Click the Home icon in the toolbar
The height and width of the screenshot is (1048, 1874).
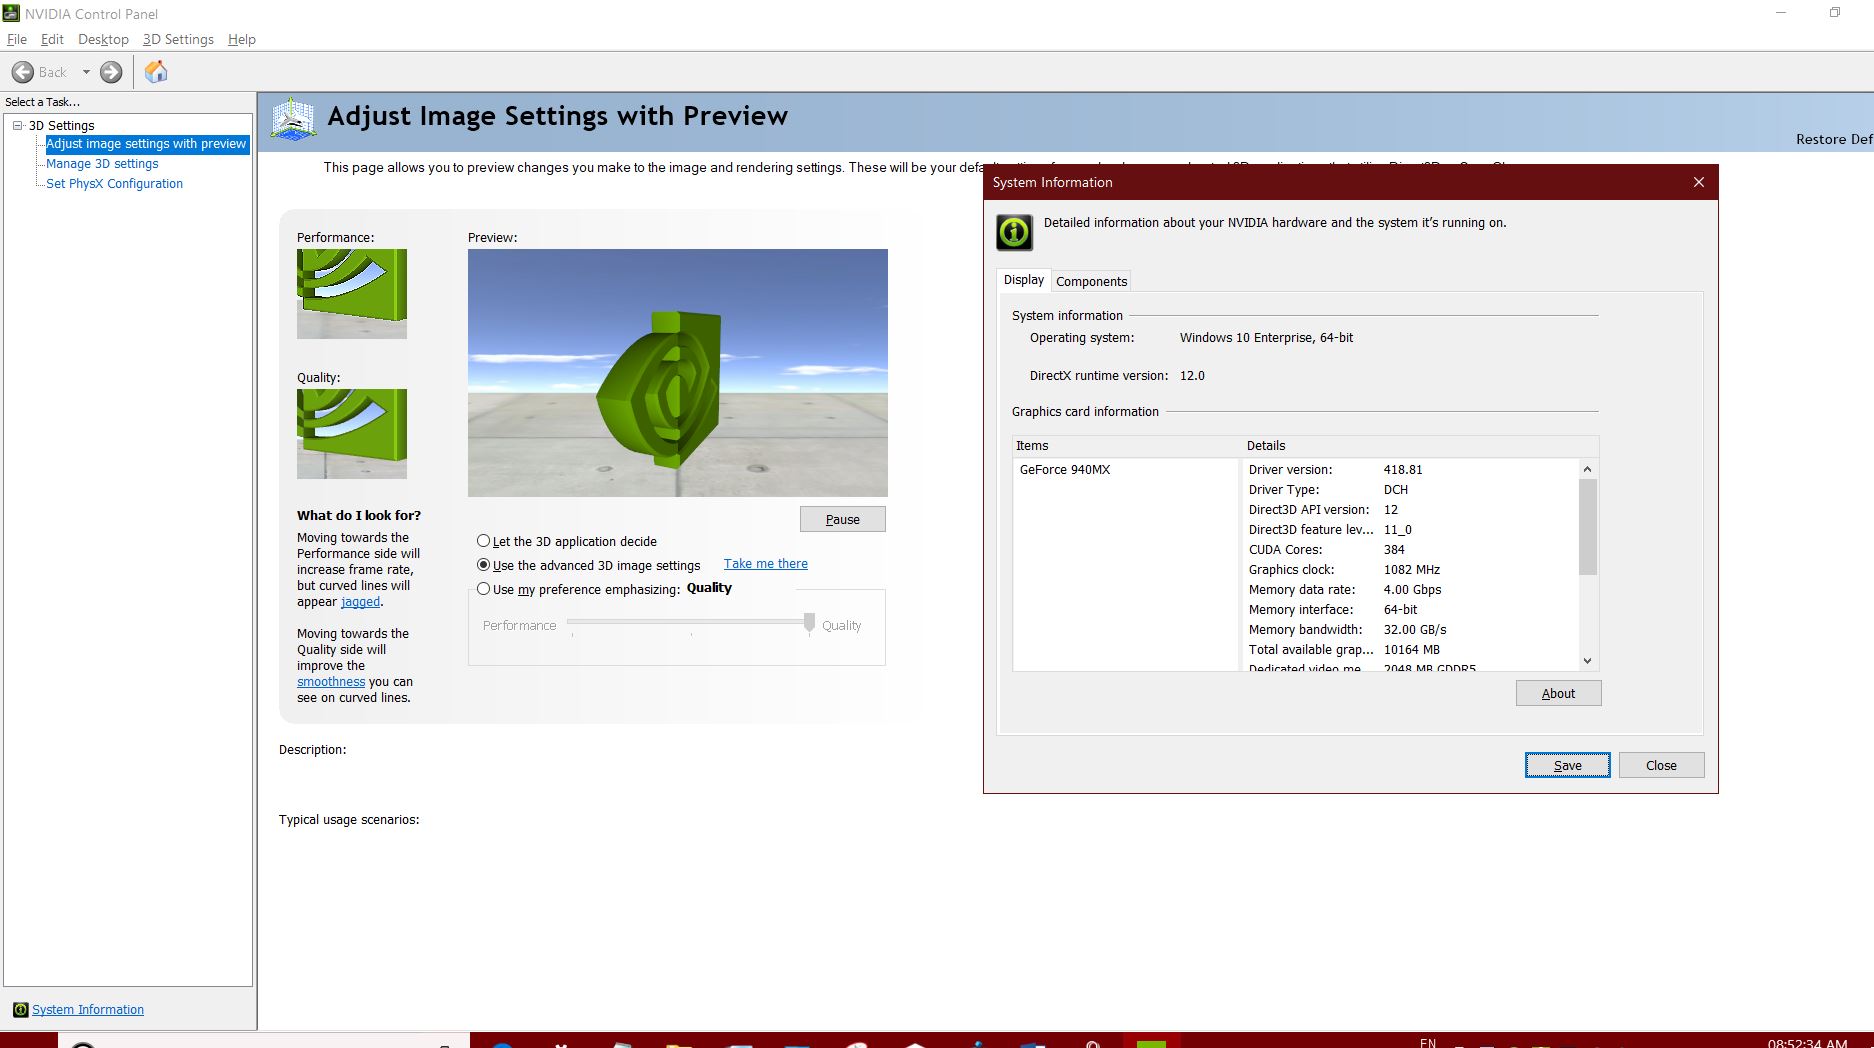click(156, 71)
